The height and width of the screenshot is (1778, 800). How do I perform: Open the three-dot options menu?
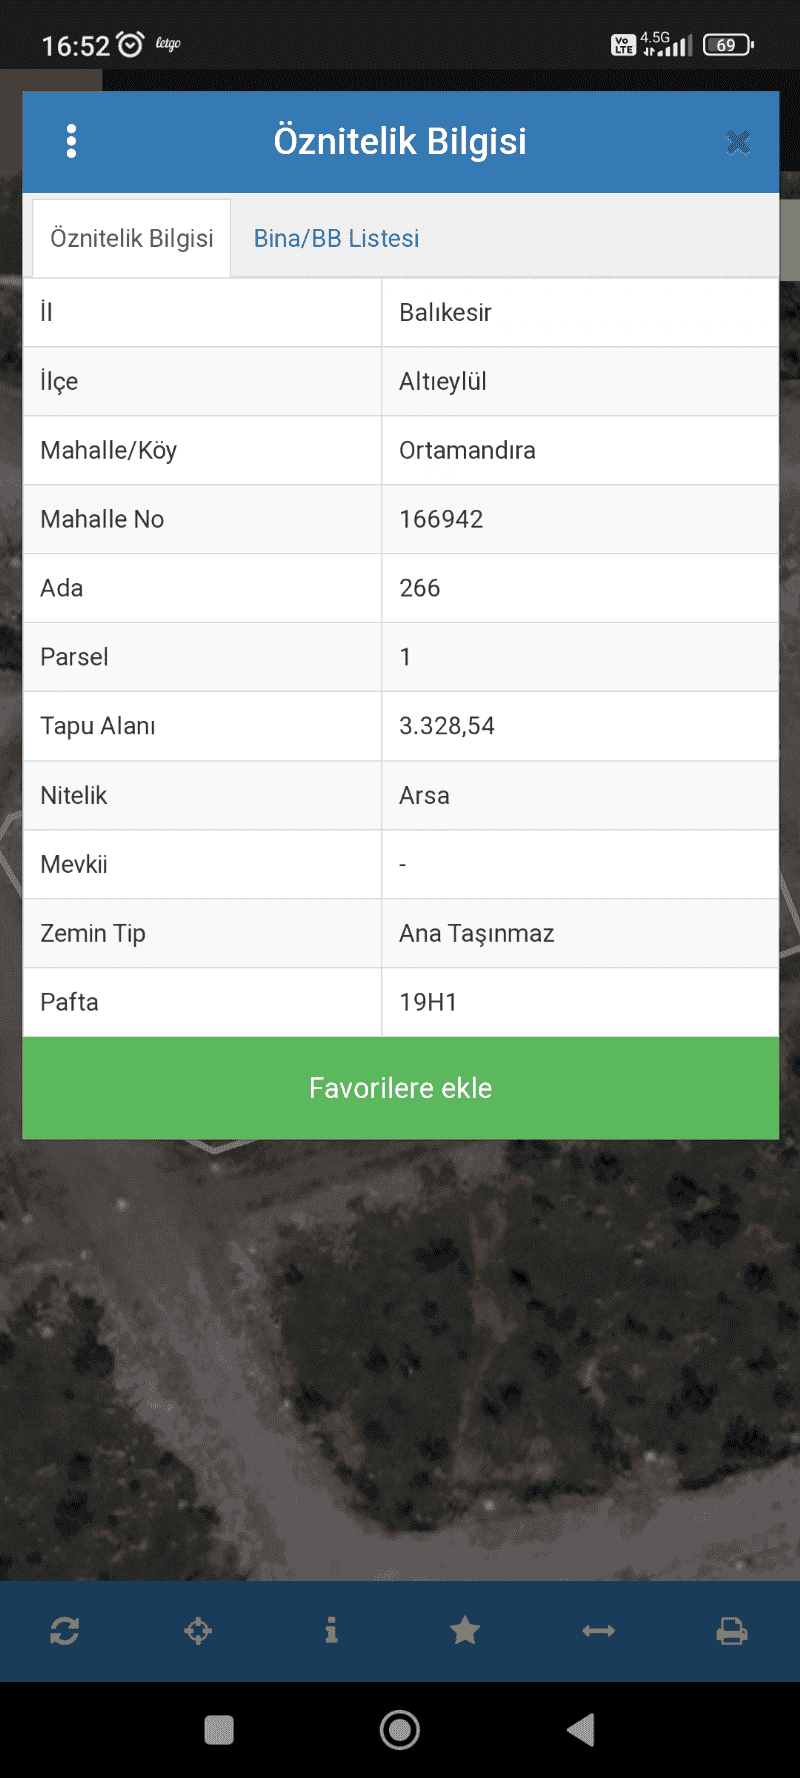pyautogui.click(x=71, y=142)
